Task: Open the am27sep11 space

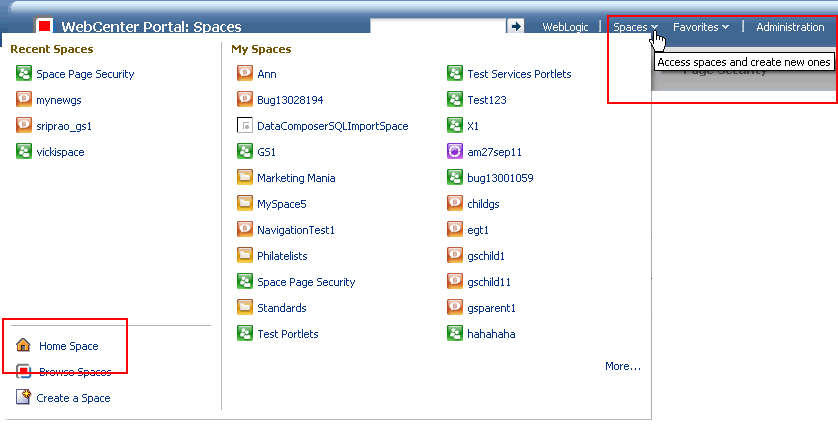Action: coord(494,152)
